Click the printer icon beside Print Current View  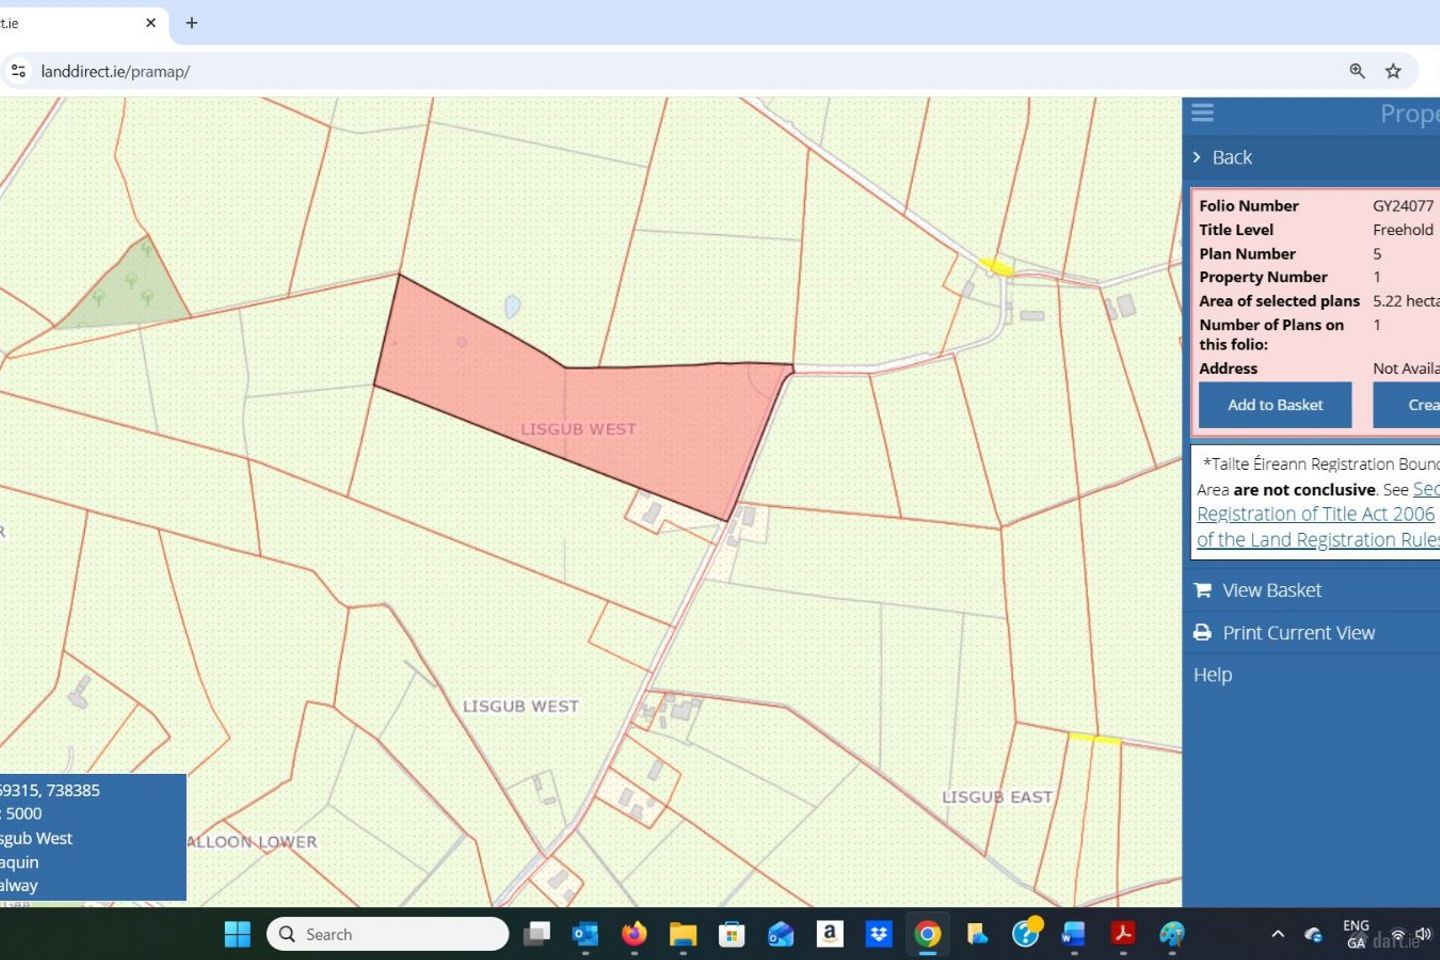pyautogui.click(x=1201, y=632)
